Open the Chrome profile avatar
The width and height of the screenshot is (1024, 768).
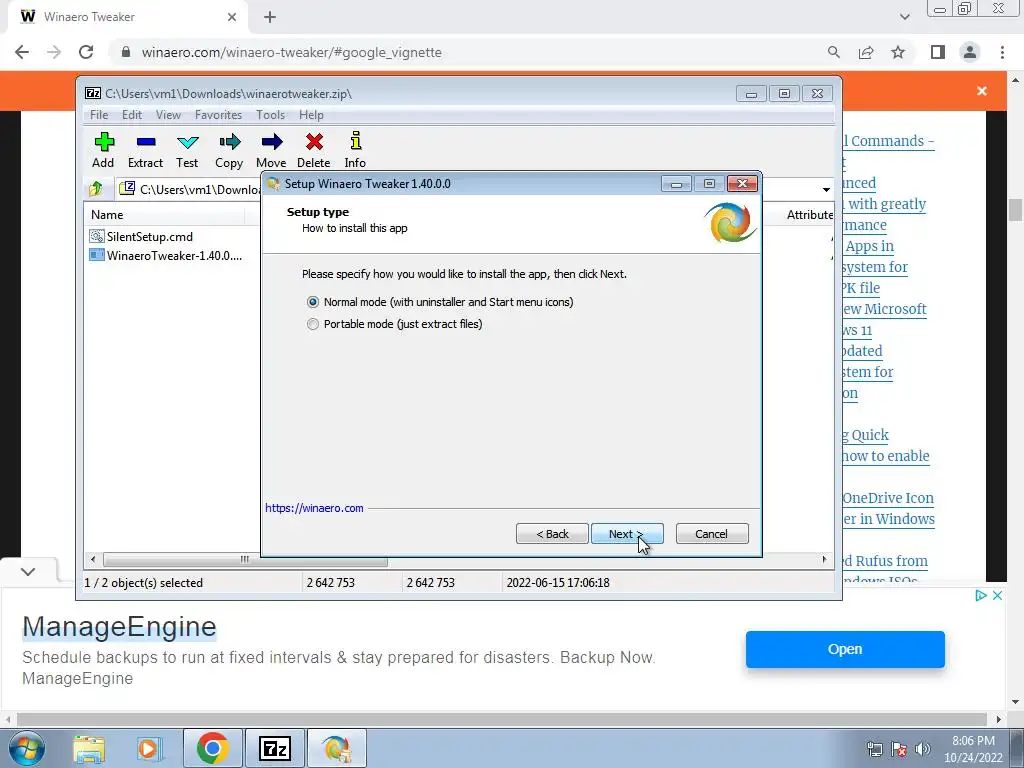(970, 52)
